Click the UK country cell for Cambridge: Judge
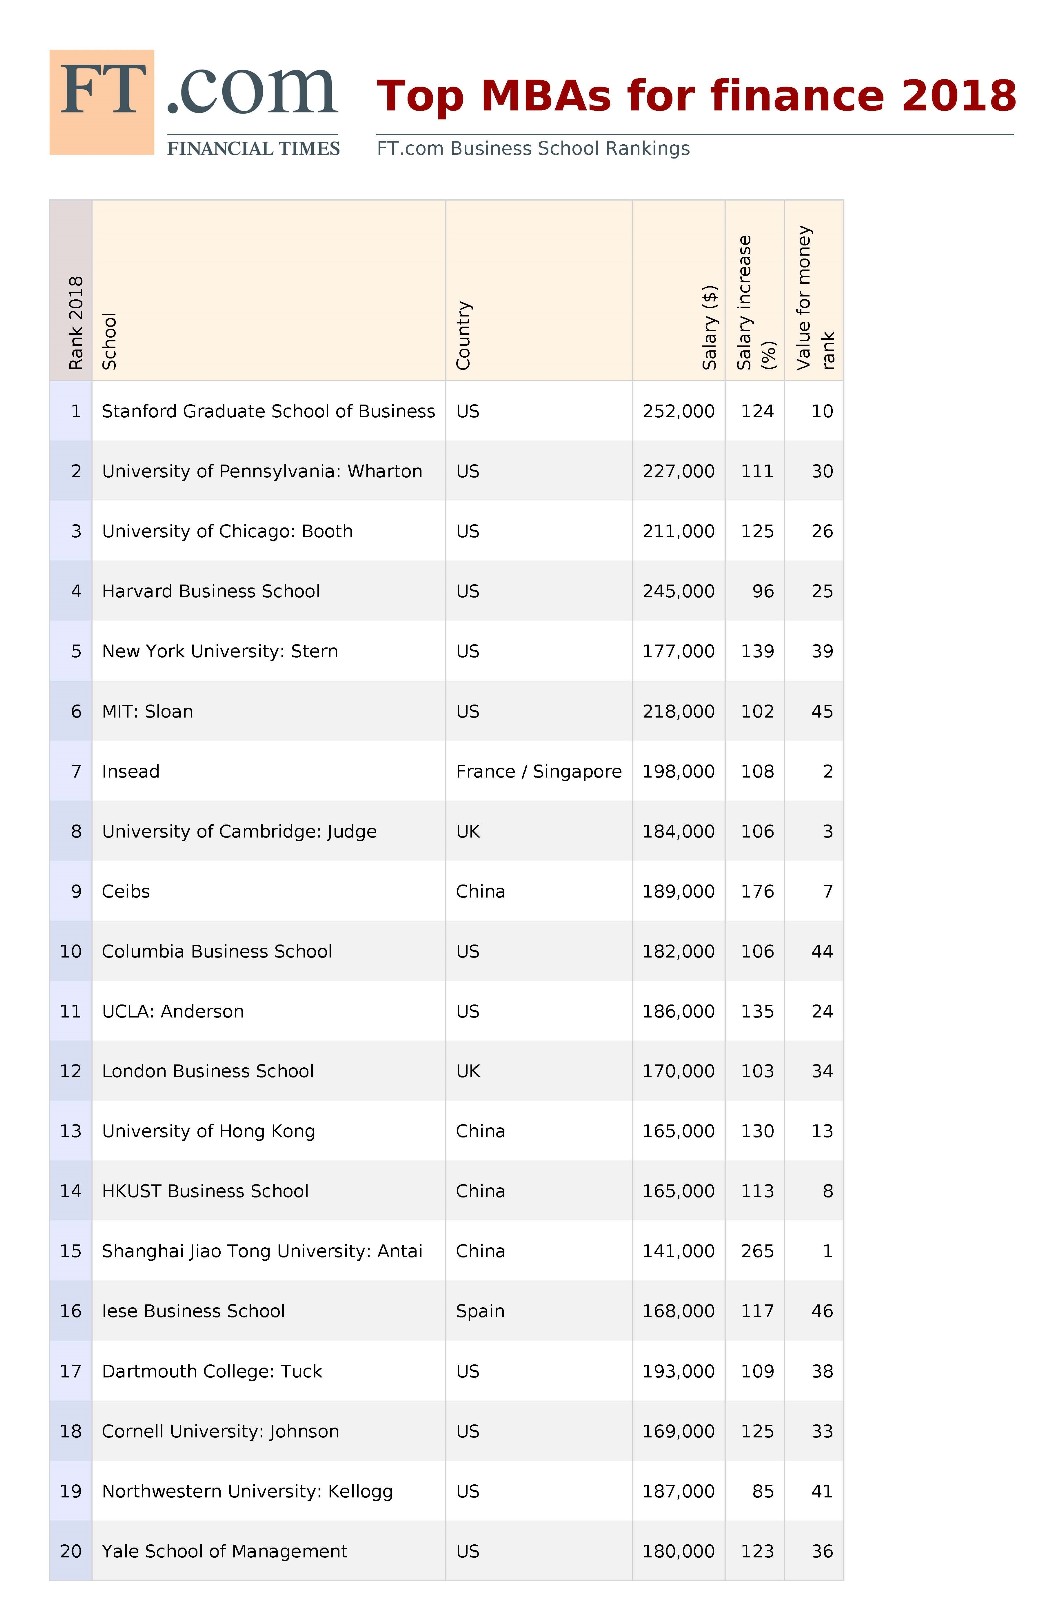This screenshot has height=1600, width=1062. [539, 831]
